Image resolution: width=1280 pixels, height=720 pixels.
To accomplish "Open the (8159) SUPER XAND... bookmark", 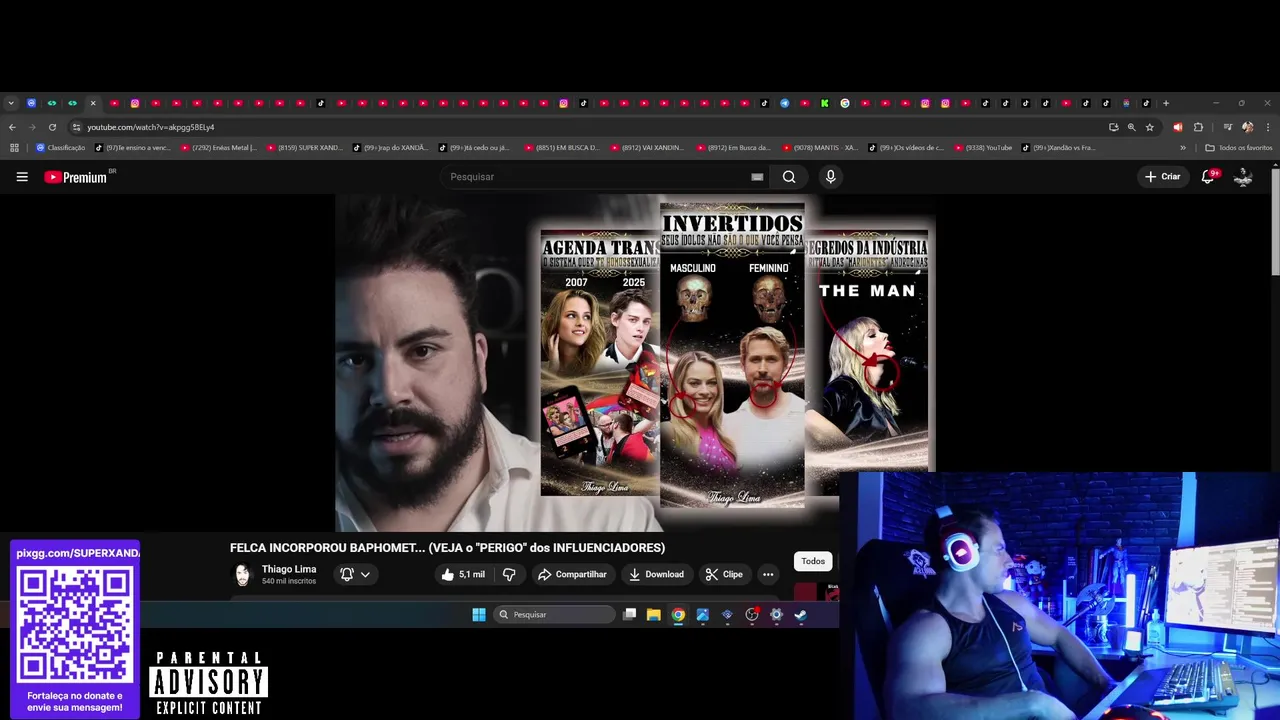I will [x=305, y=148].
